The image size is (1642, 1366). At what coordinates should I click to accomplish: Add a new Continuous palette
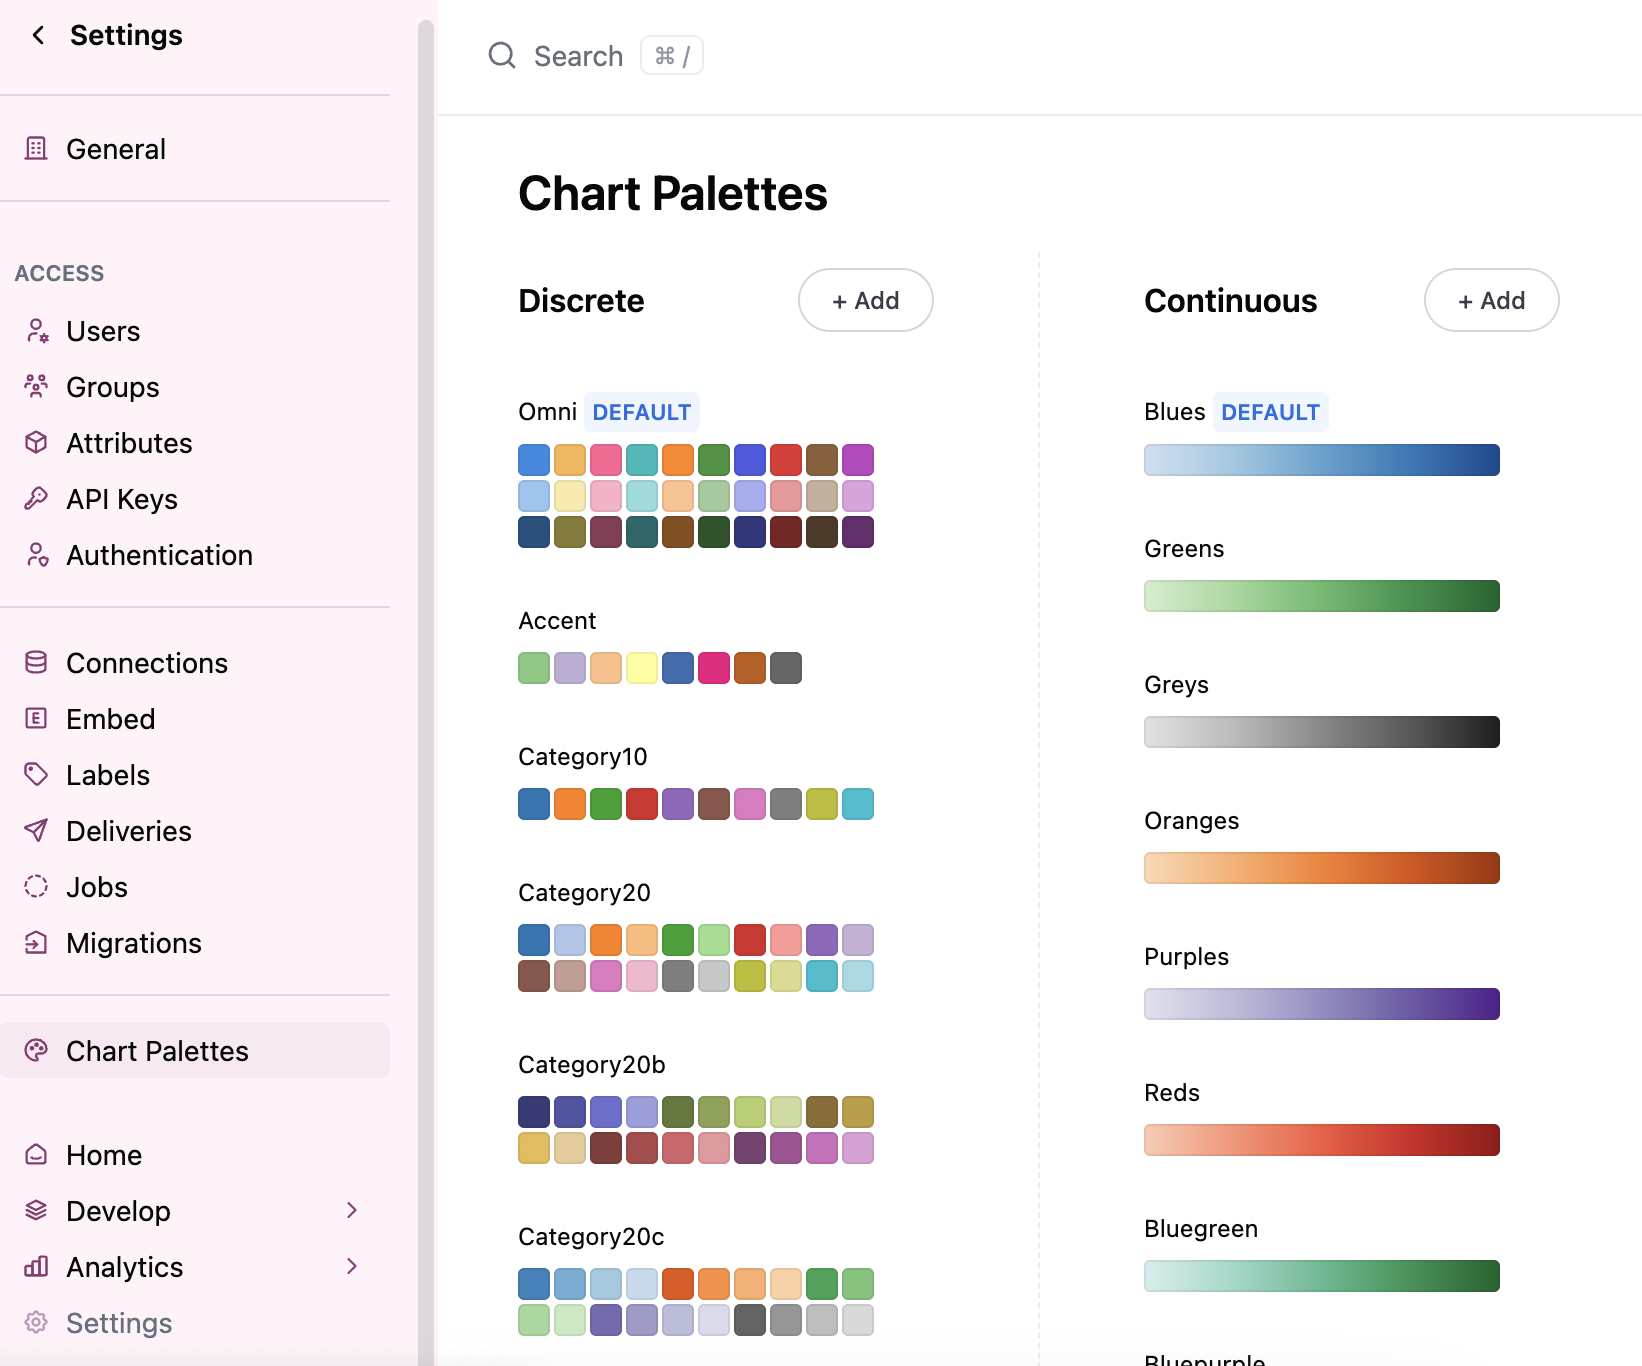1491,300
